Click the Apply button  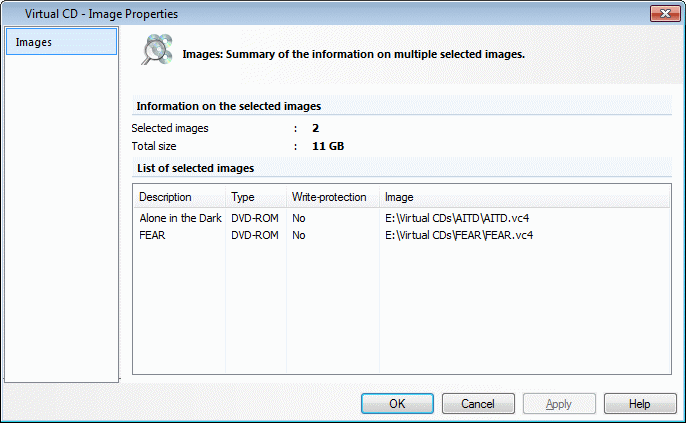point(559,404)
